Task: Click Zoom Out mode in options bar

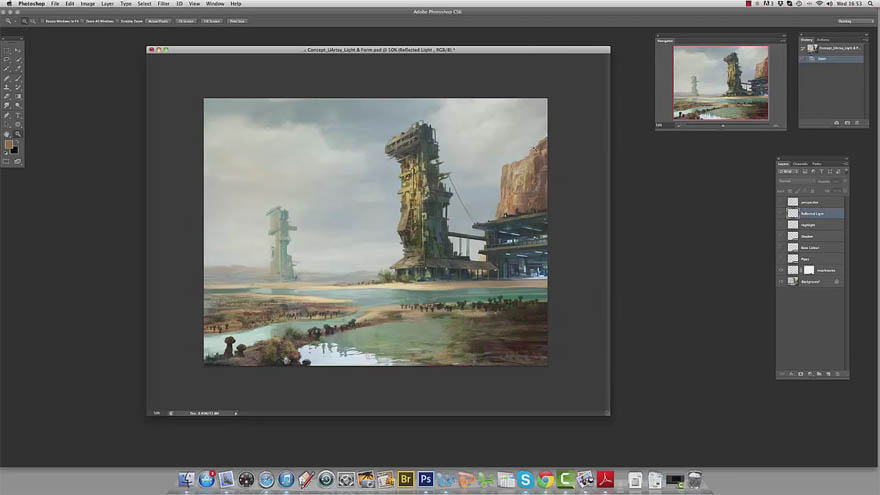Action: click(x=33, y=21)
